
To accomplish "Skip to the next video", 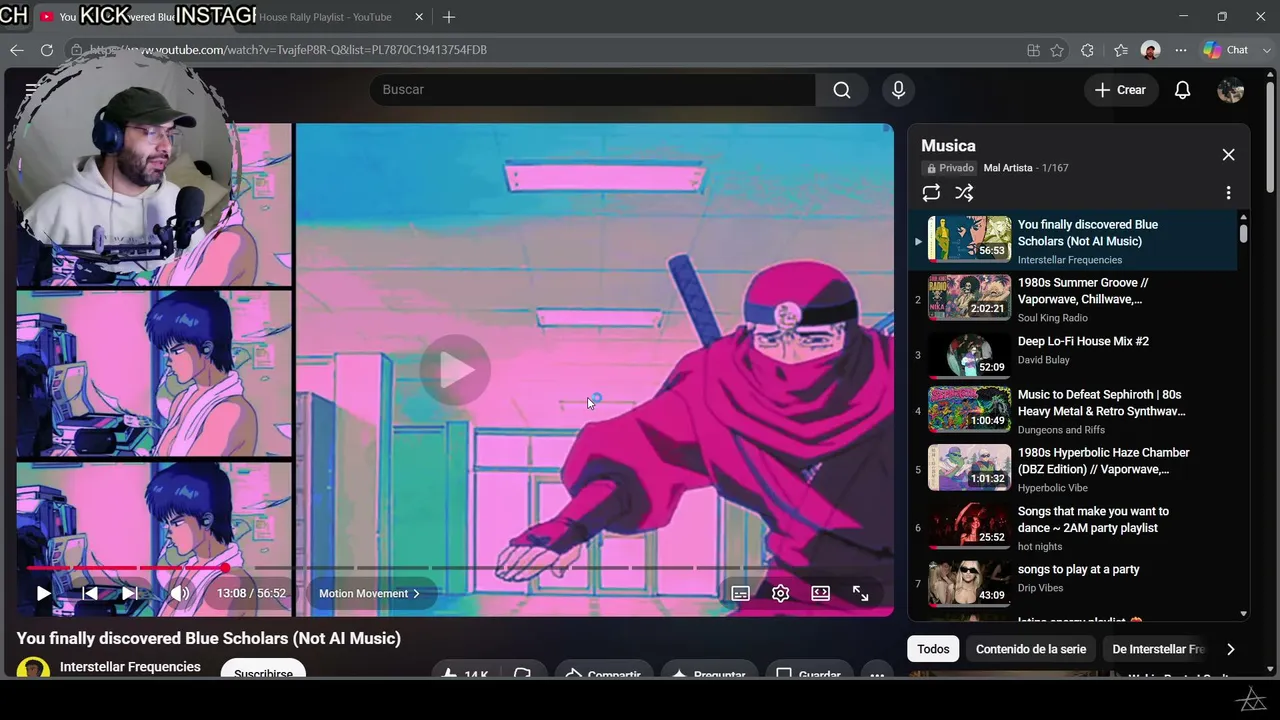I will tap(129, 593).
